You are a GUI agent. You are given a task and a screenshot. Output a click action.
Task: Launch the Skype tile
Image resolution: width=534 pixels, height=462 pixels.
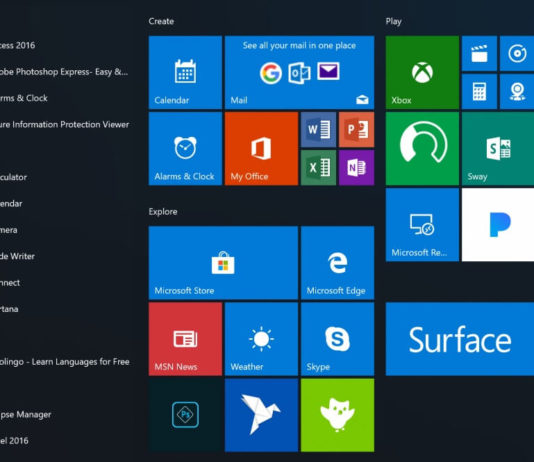point(337,339)
